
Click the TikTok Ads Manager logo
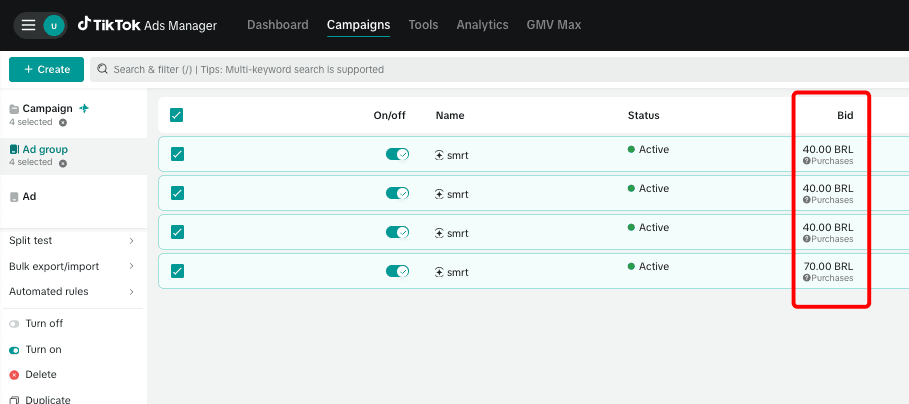tap(147, 25)
